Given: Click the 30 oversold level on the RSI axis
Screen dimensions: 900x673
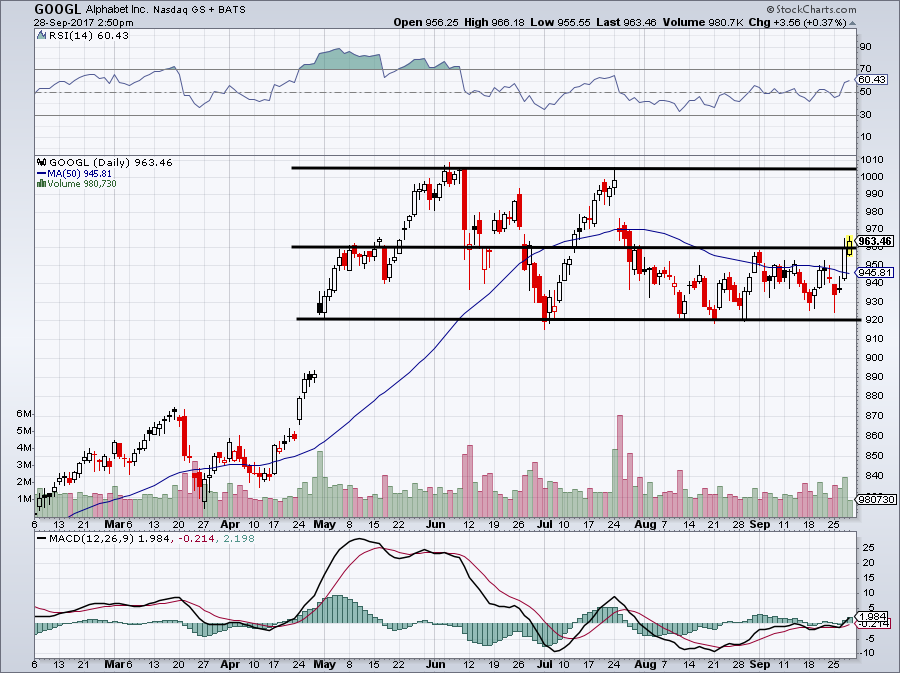Looking at the screenshot, I should pos(866,115).
